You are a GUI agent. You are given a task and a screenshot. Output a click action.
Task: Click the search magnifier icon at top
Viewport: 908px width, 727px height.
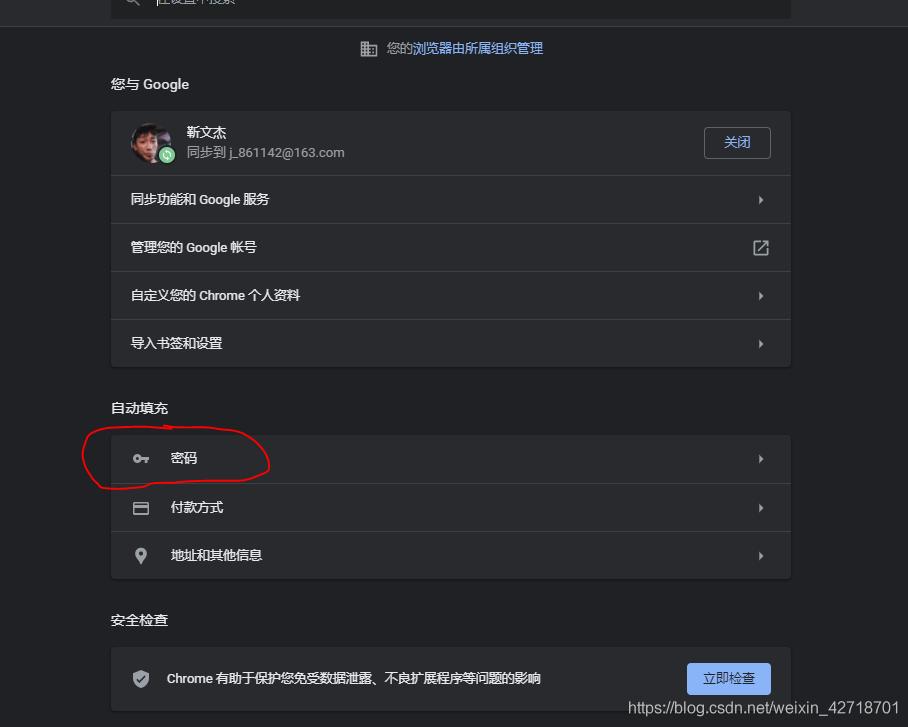point(133,2)
